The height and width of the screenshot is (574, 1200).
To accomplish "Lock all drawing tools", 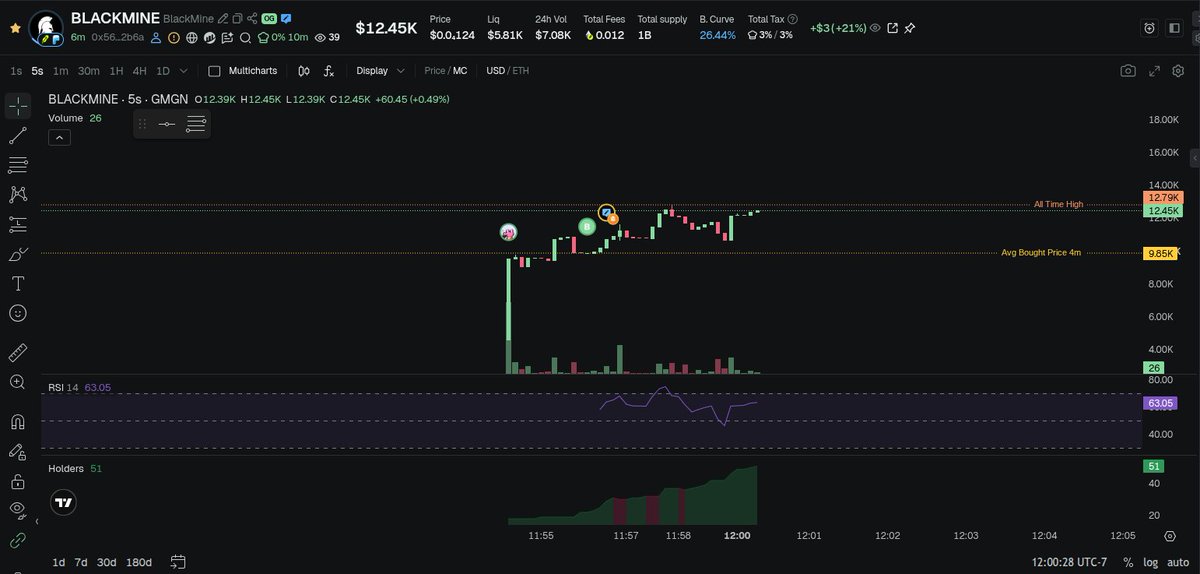I will (x=18, y=481).
